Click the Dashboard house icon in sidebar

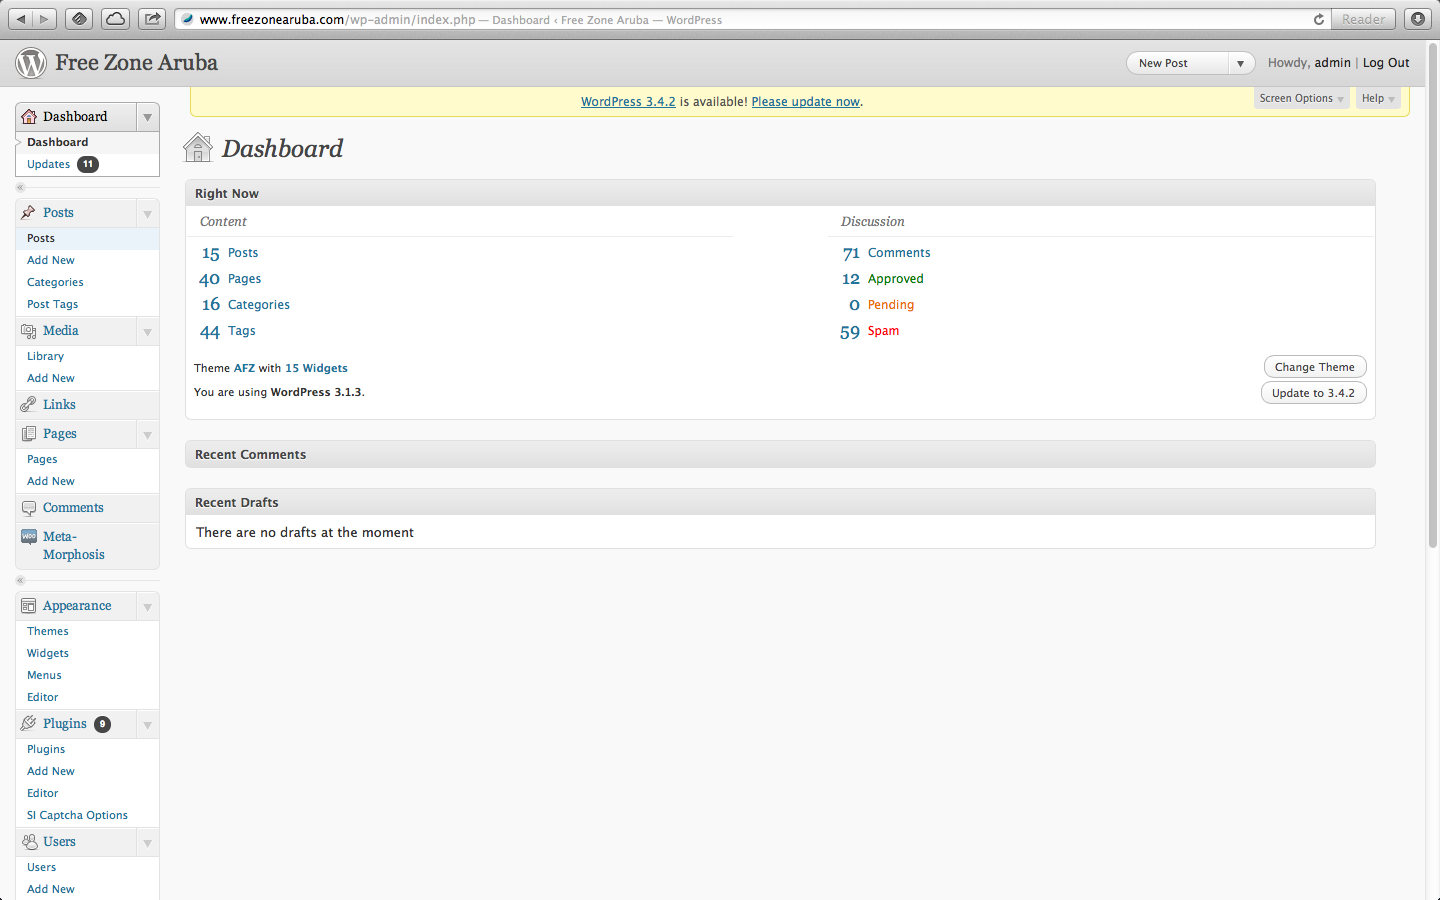[29, 117]
